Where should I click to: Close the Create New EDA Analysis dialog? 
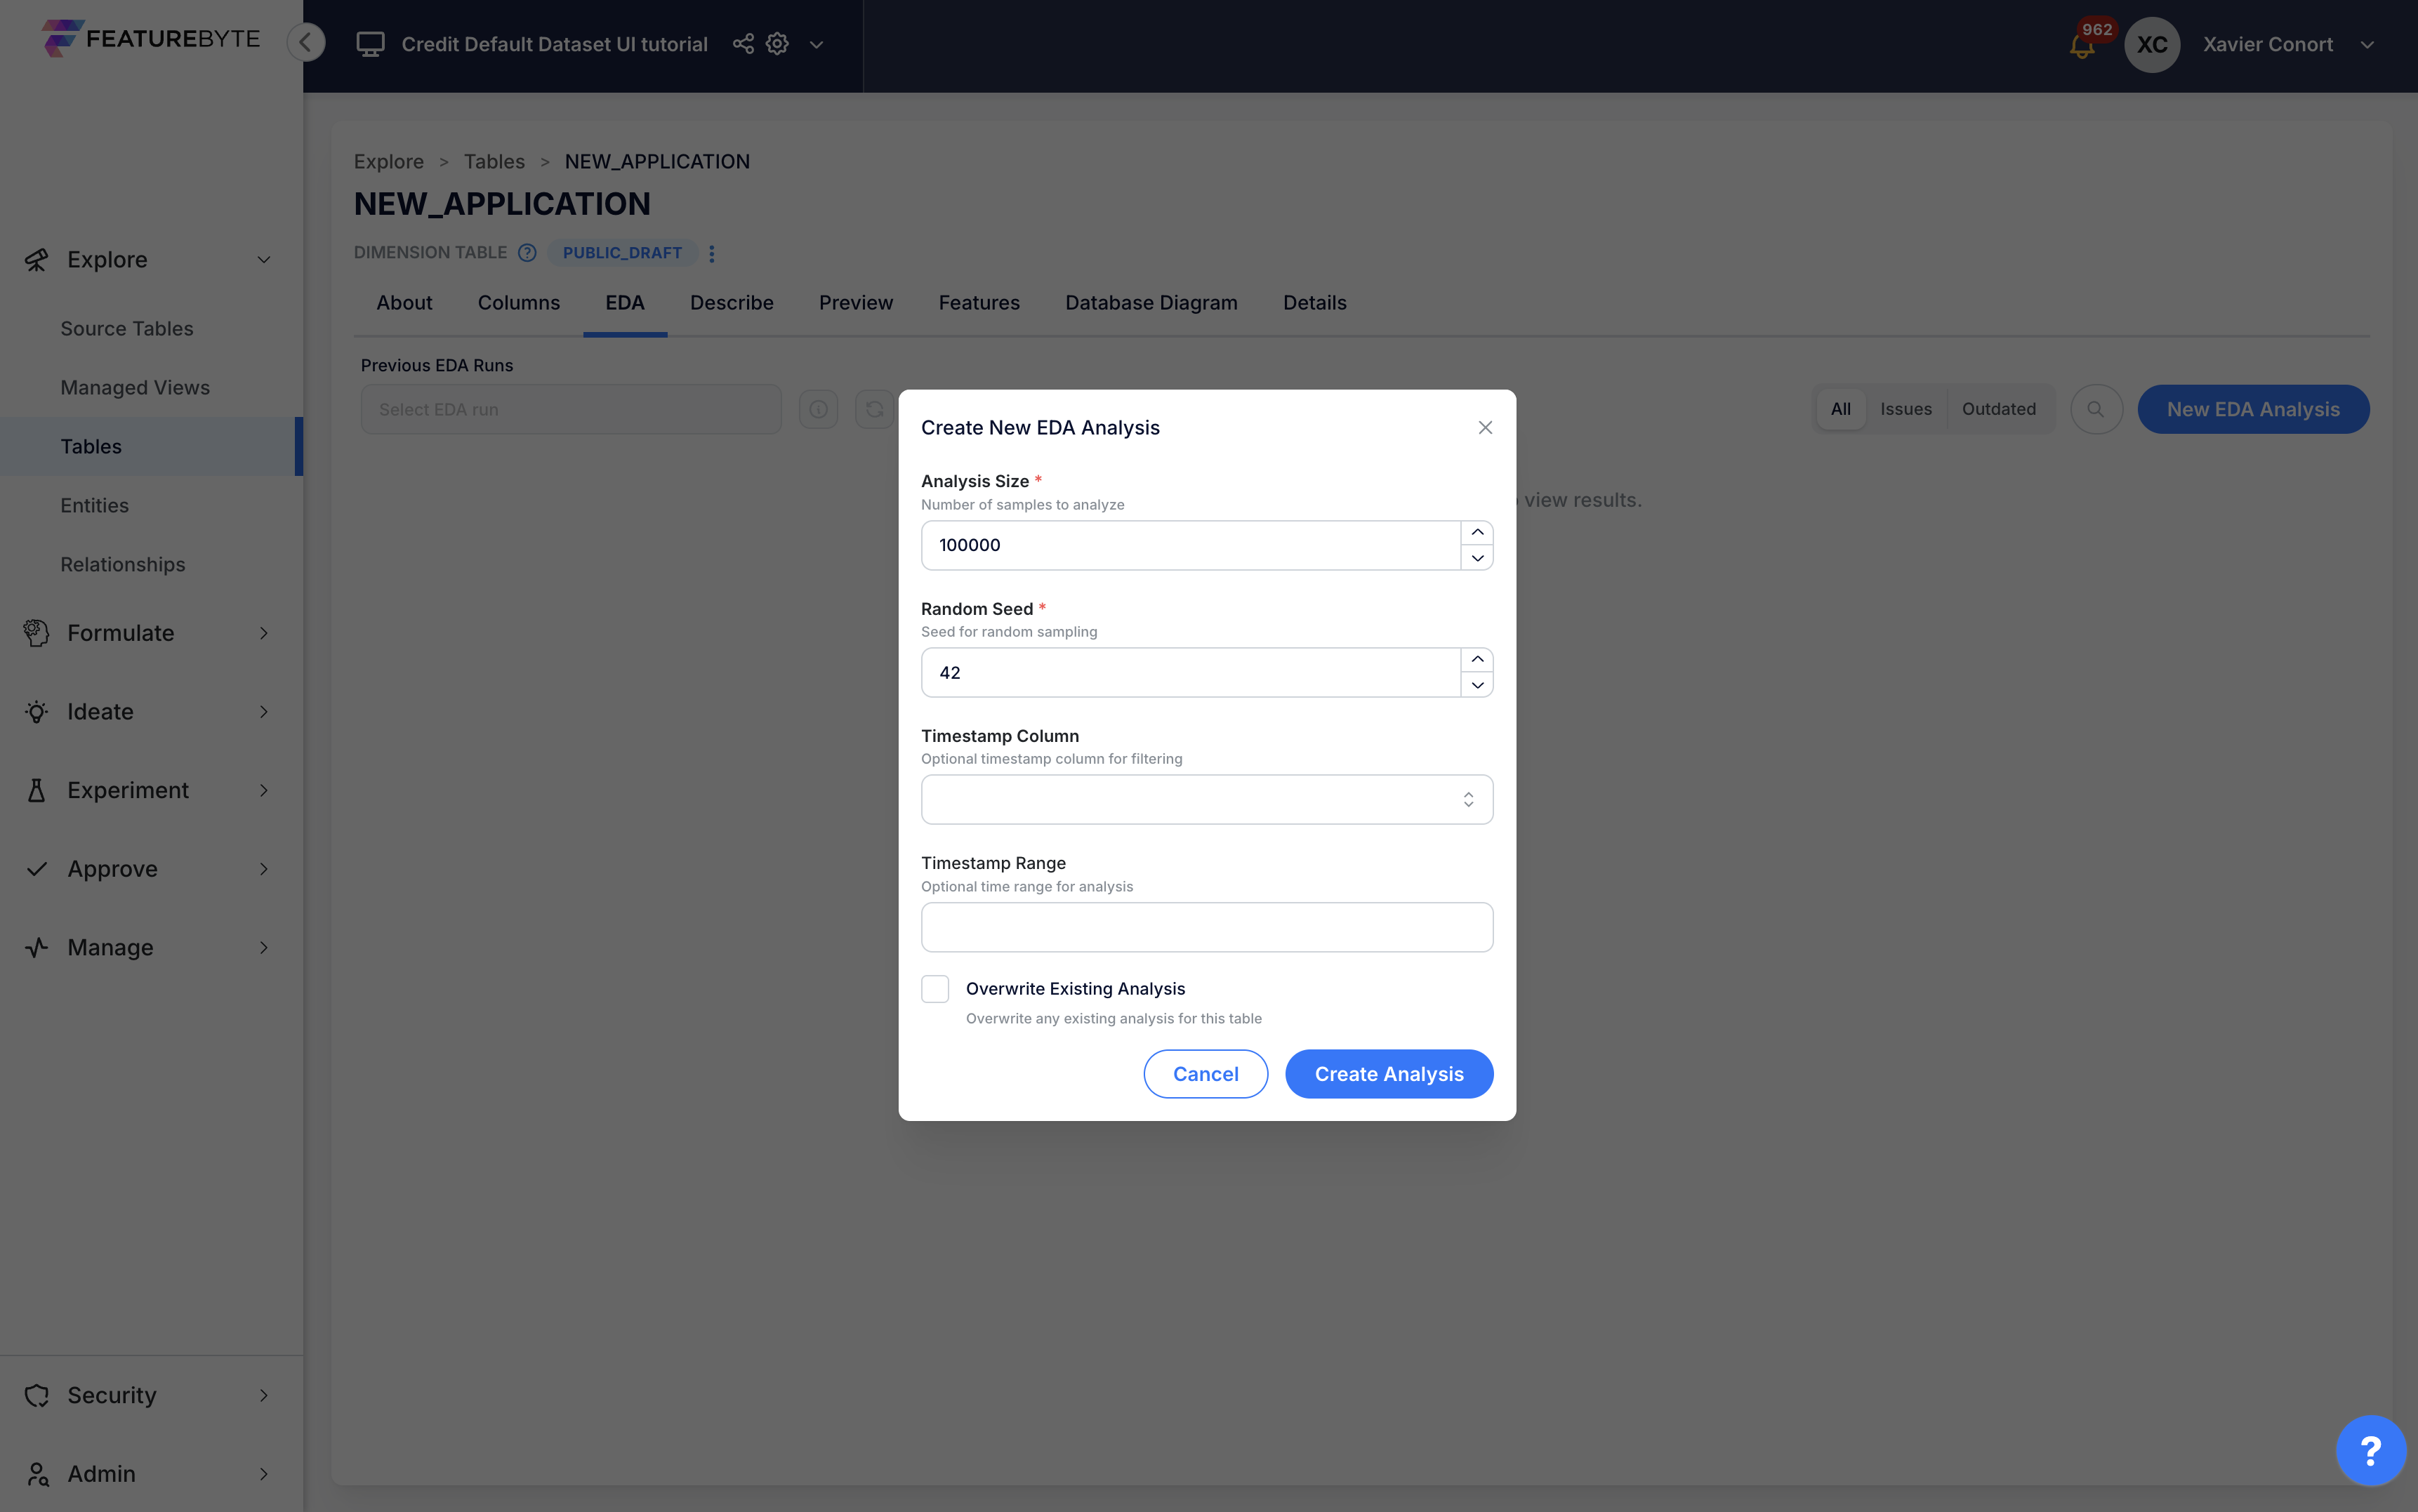(x=1485, y=428)
